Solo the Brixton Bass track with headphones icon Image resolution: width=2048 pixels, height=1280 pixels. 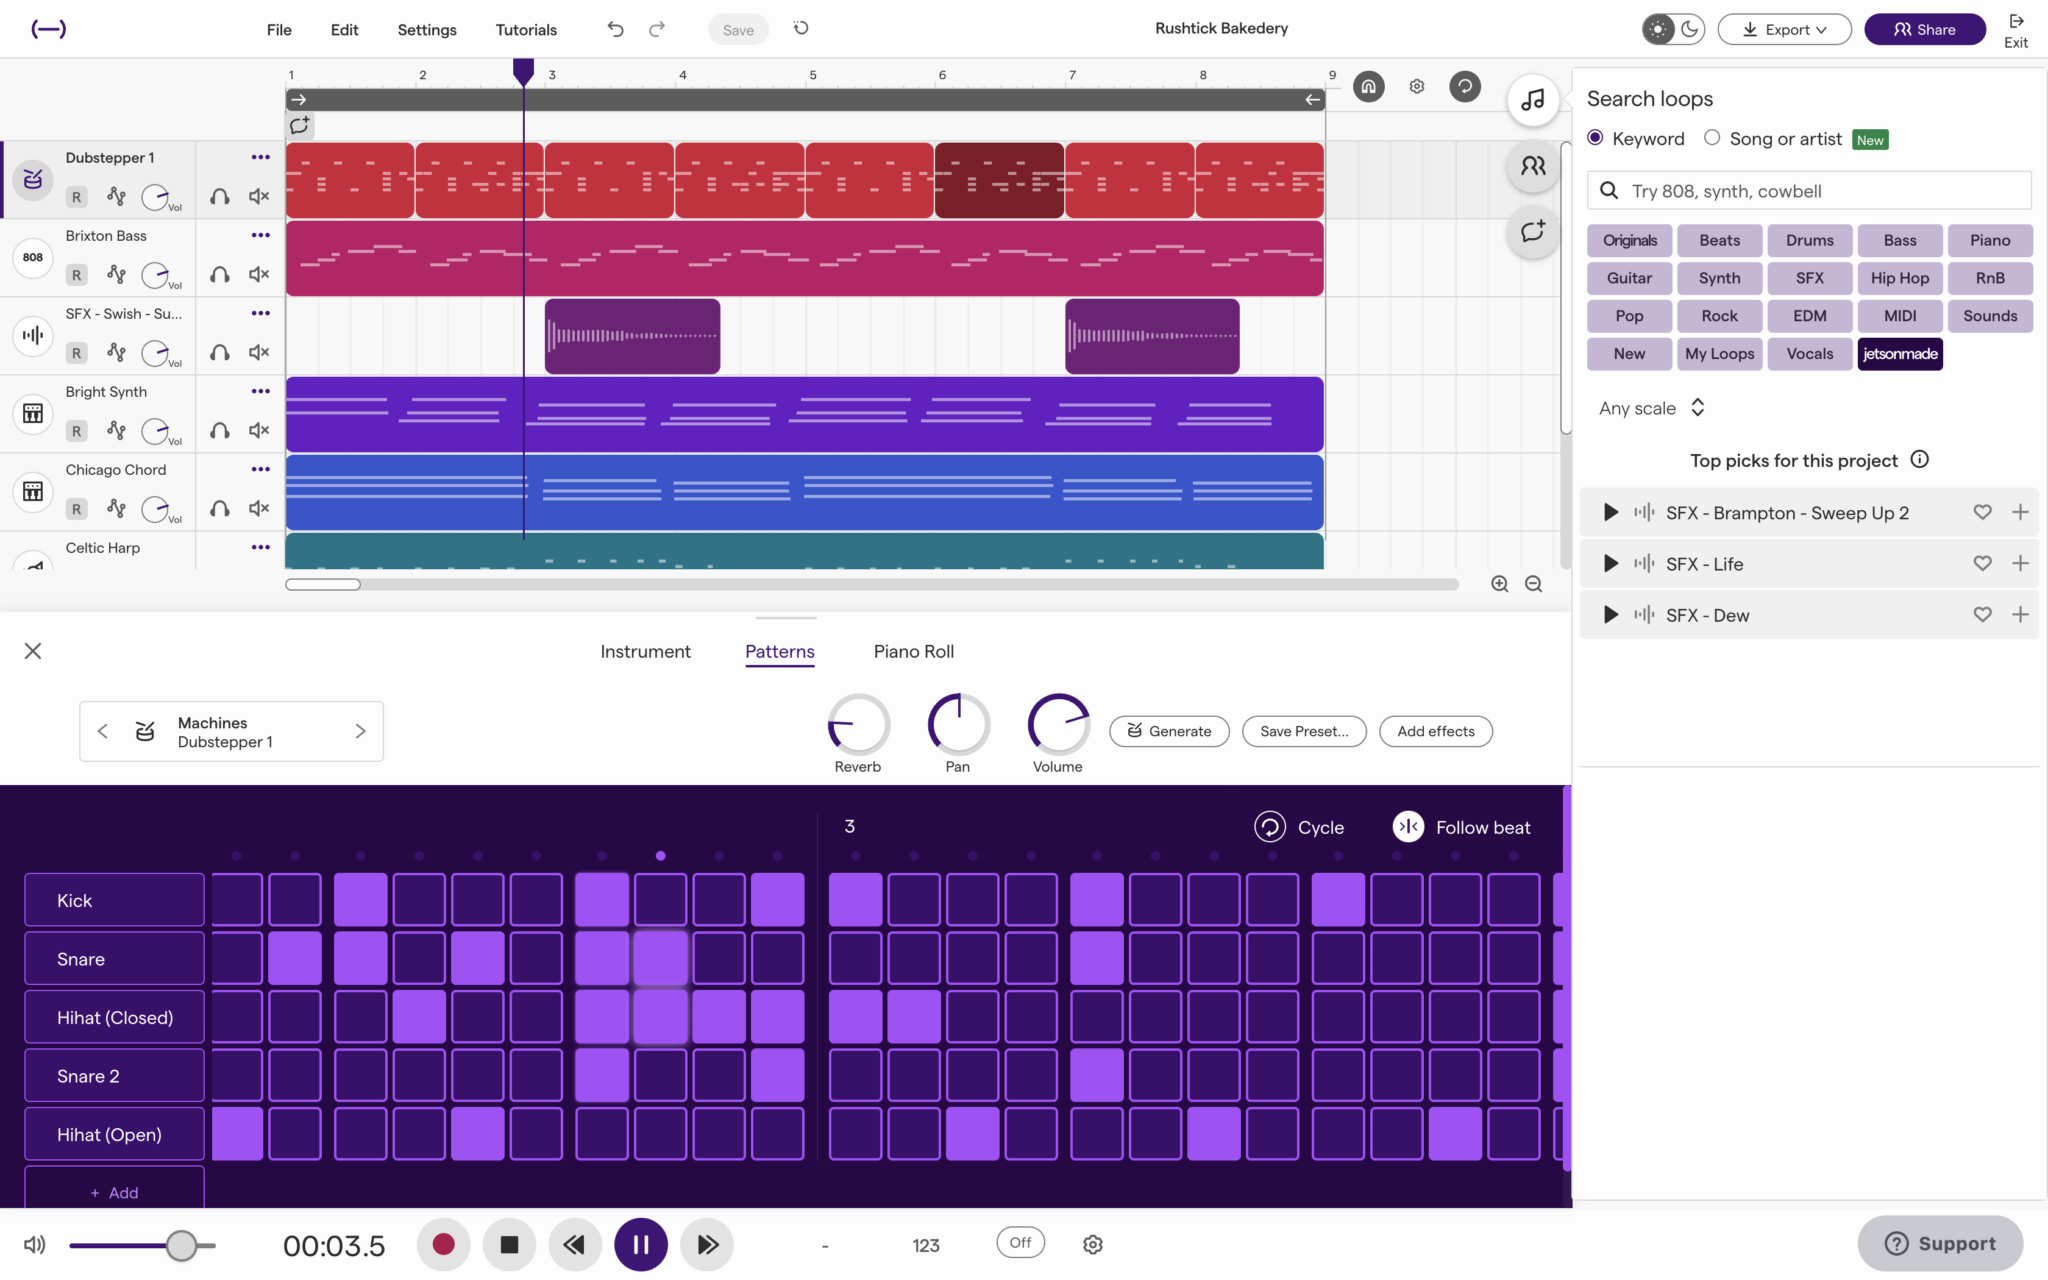(x=219, y=274)
